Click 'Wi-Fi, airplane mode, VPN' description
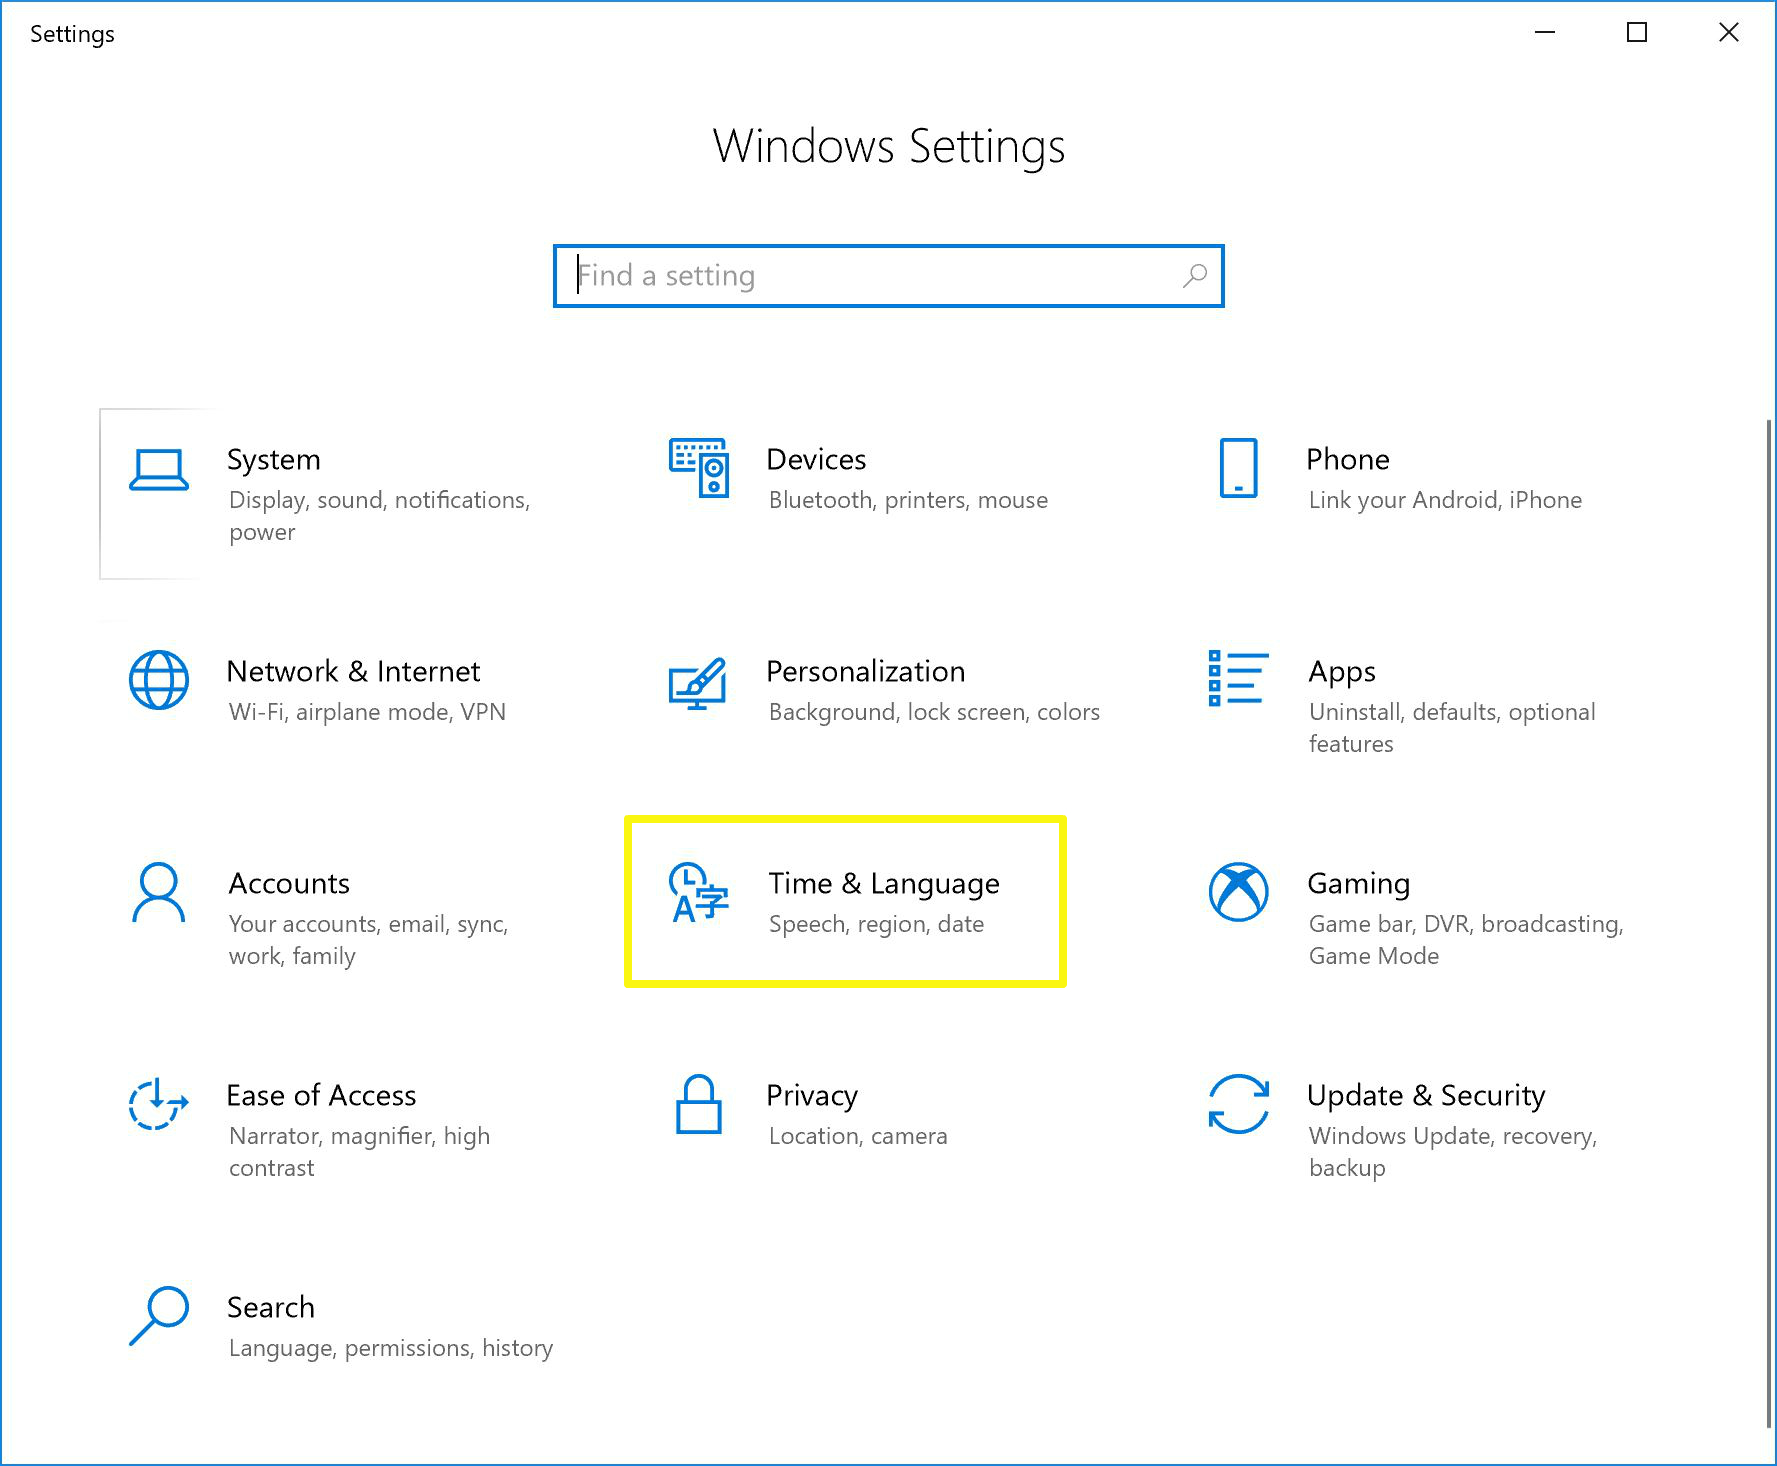Screen dimensions: 1777x1466 tap(367, 712)
